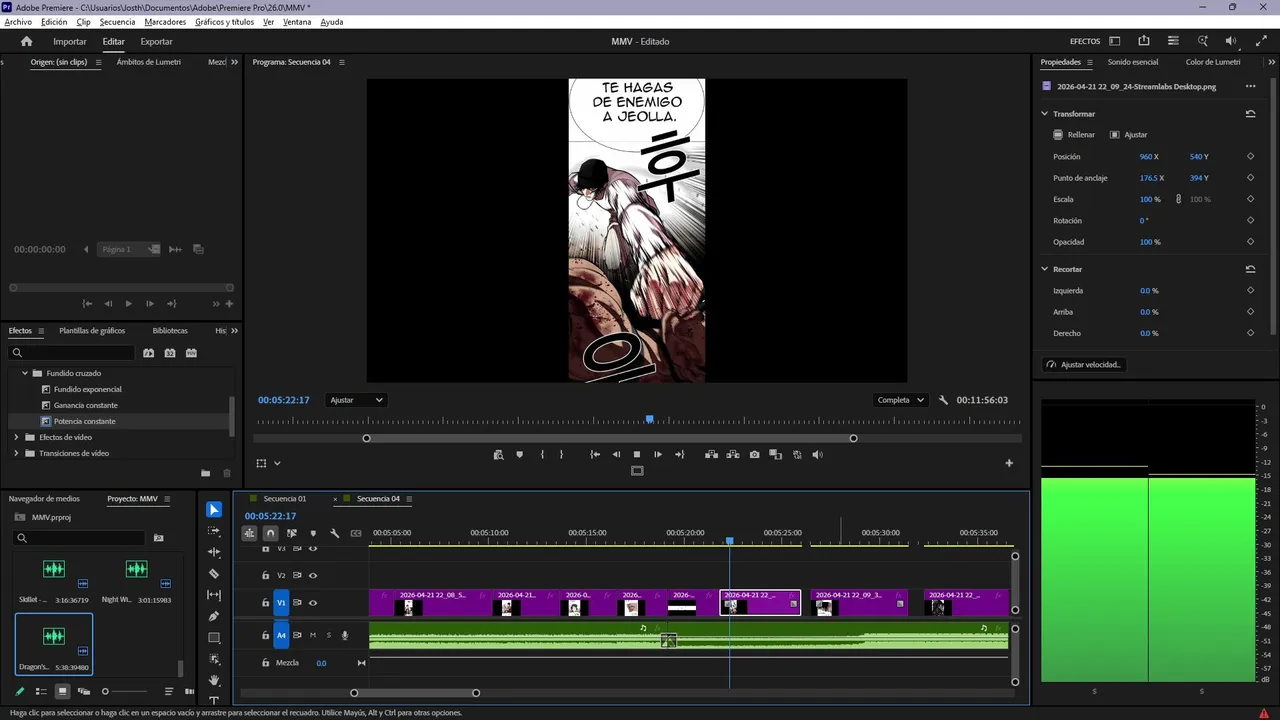The image size is (1280, 720).
Task: Open Program monitor settings wrench
Action: pos(943,400)
